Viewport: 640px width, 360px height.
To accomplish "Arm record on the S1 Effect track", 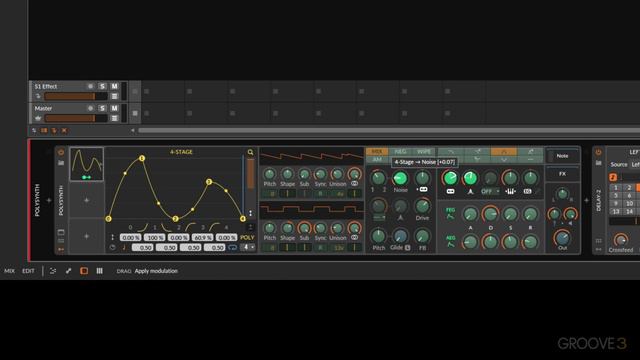I will (x=90, y=86).
